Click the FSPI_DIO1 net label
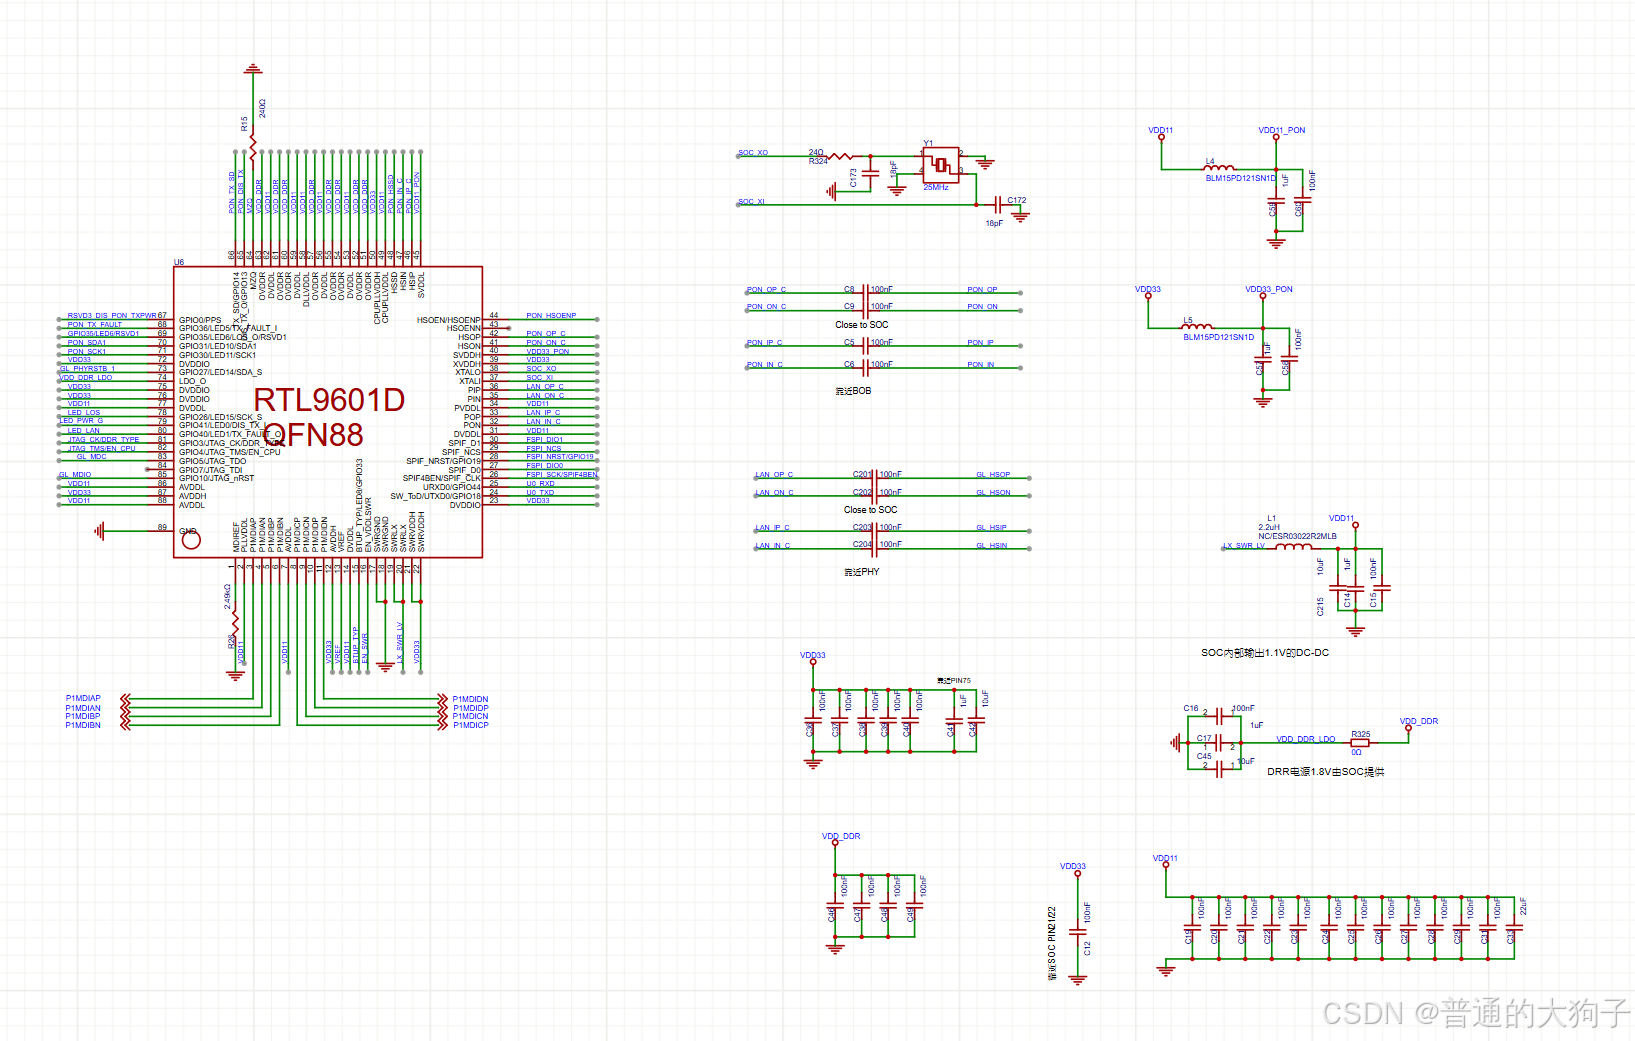Image resolution: width=1635 pixels, height=1041 pixels. coord(545,439)
